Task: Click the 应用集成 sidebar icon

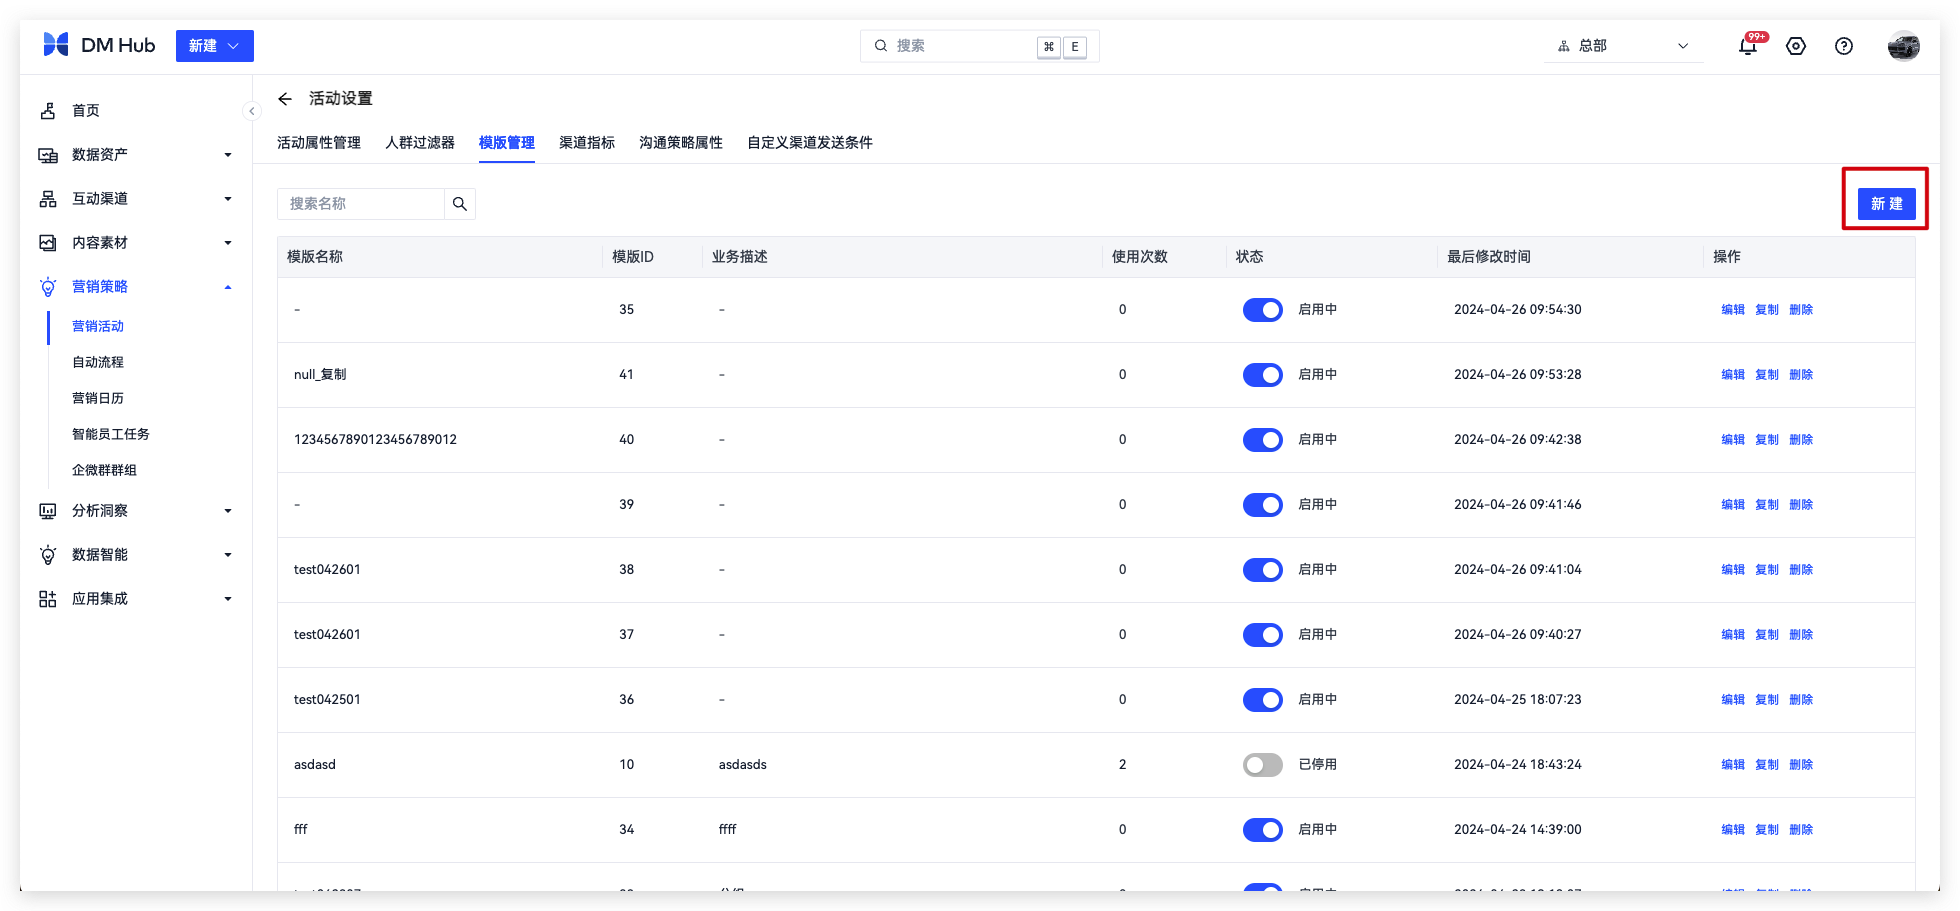Action: tap(48, 599)
